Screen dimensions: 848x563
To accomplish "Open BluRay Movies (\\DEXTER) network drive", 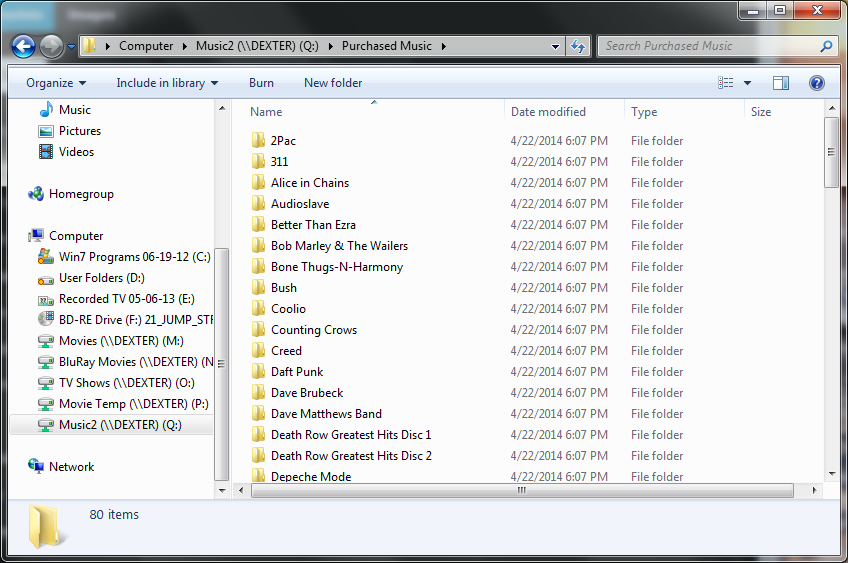I will tap(125, 362).
